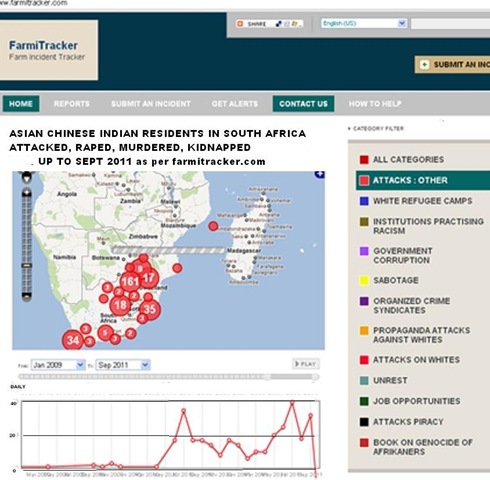Click the red All Categories color swatch
This screenshot has height=480, width=490.
(x=364, y=160)
